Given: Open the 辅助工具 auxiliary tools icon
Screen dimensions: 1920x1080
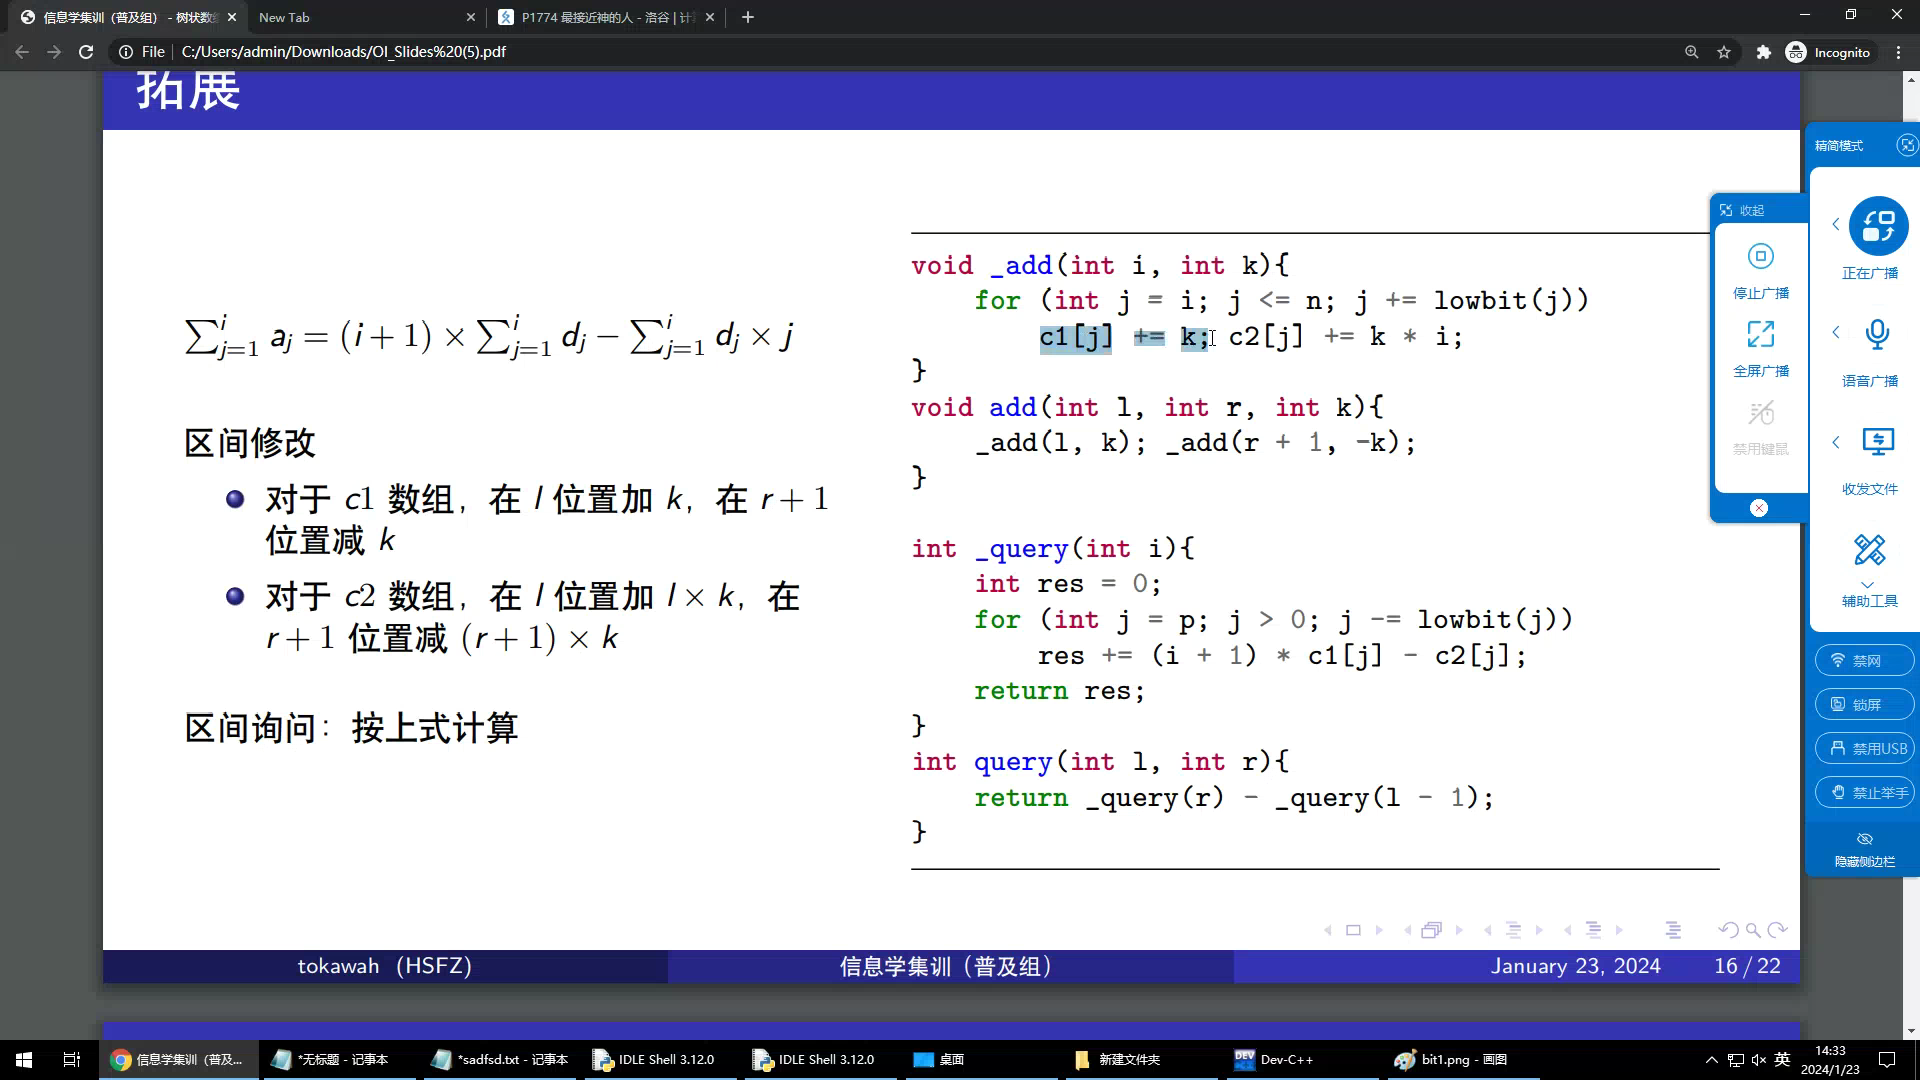Looking at the screenshot, I should 1868,550.
